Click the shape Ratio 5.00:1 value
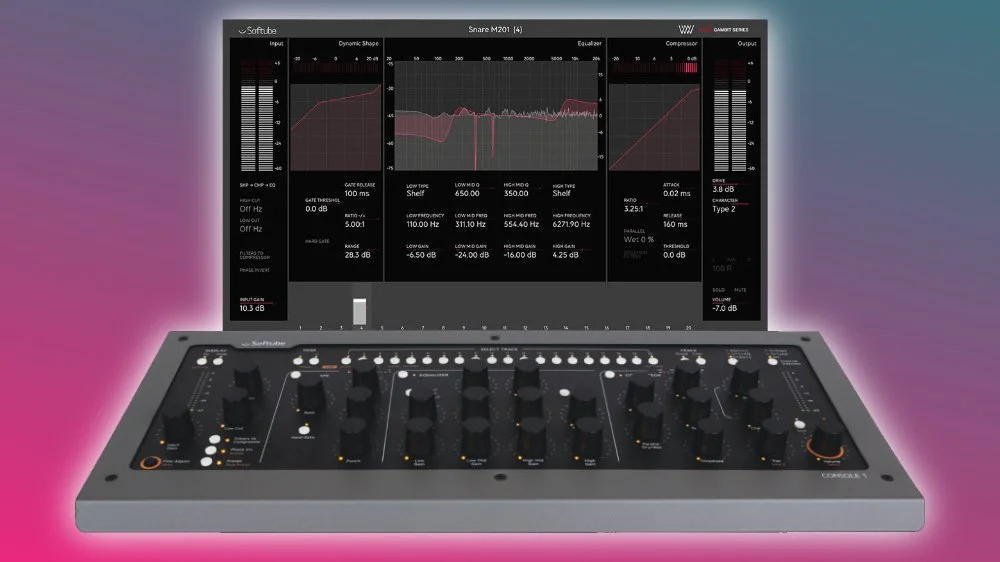This screenshot has width=1000, height=562. click(355, 225)
